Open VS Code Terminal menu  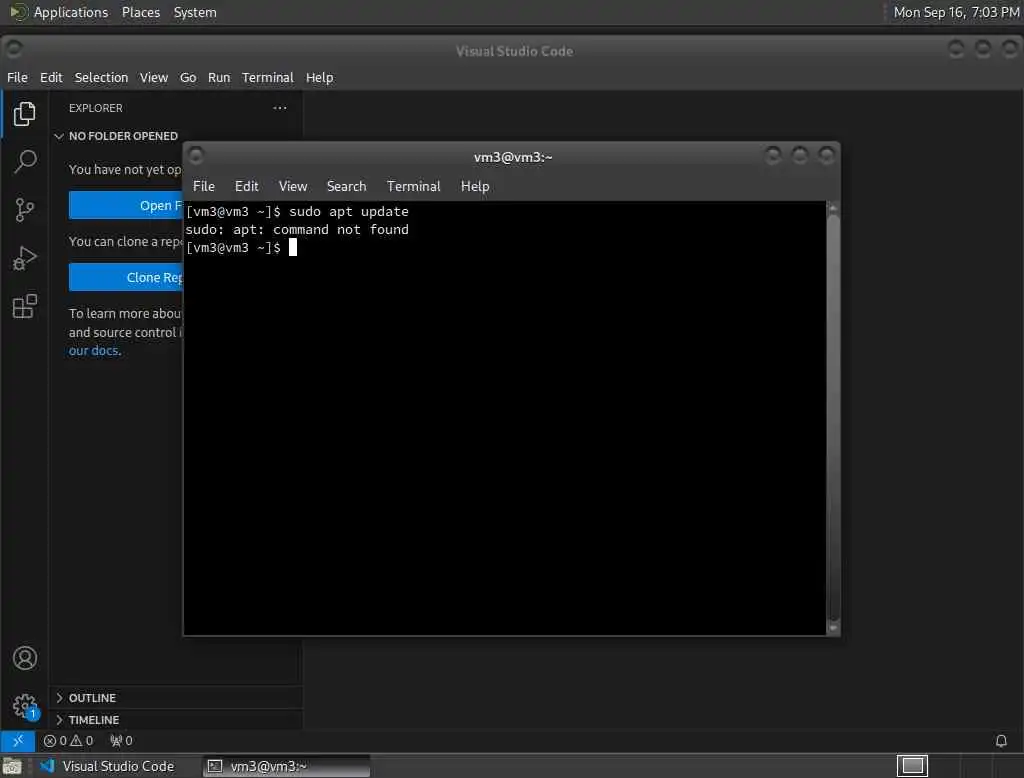click(268, 77)
